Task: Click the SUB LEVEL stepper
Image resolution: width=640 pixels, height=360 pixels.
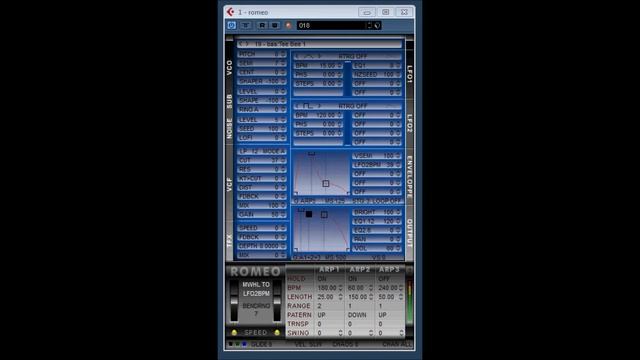Action: point(282,91)
